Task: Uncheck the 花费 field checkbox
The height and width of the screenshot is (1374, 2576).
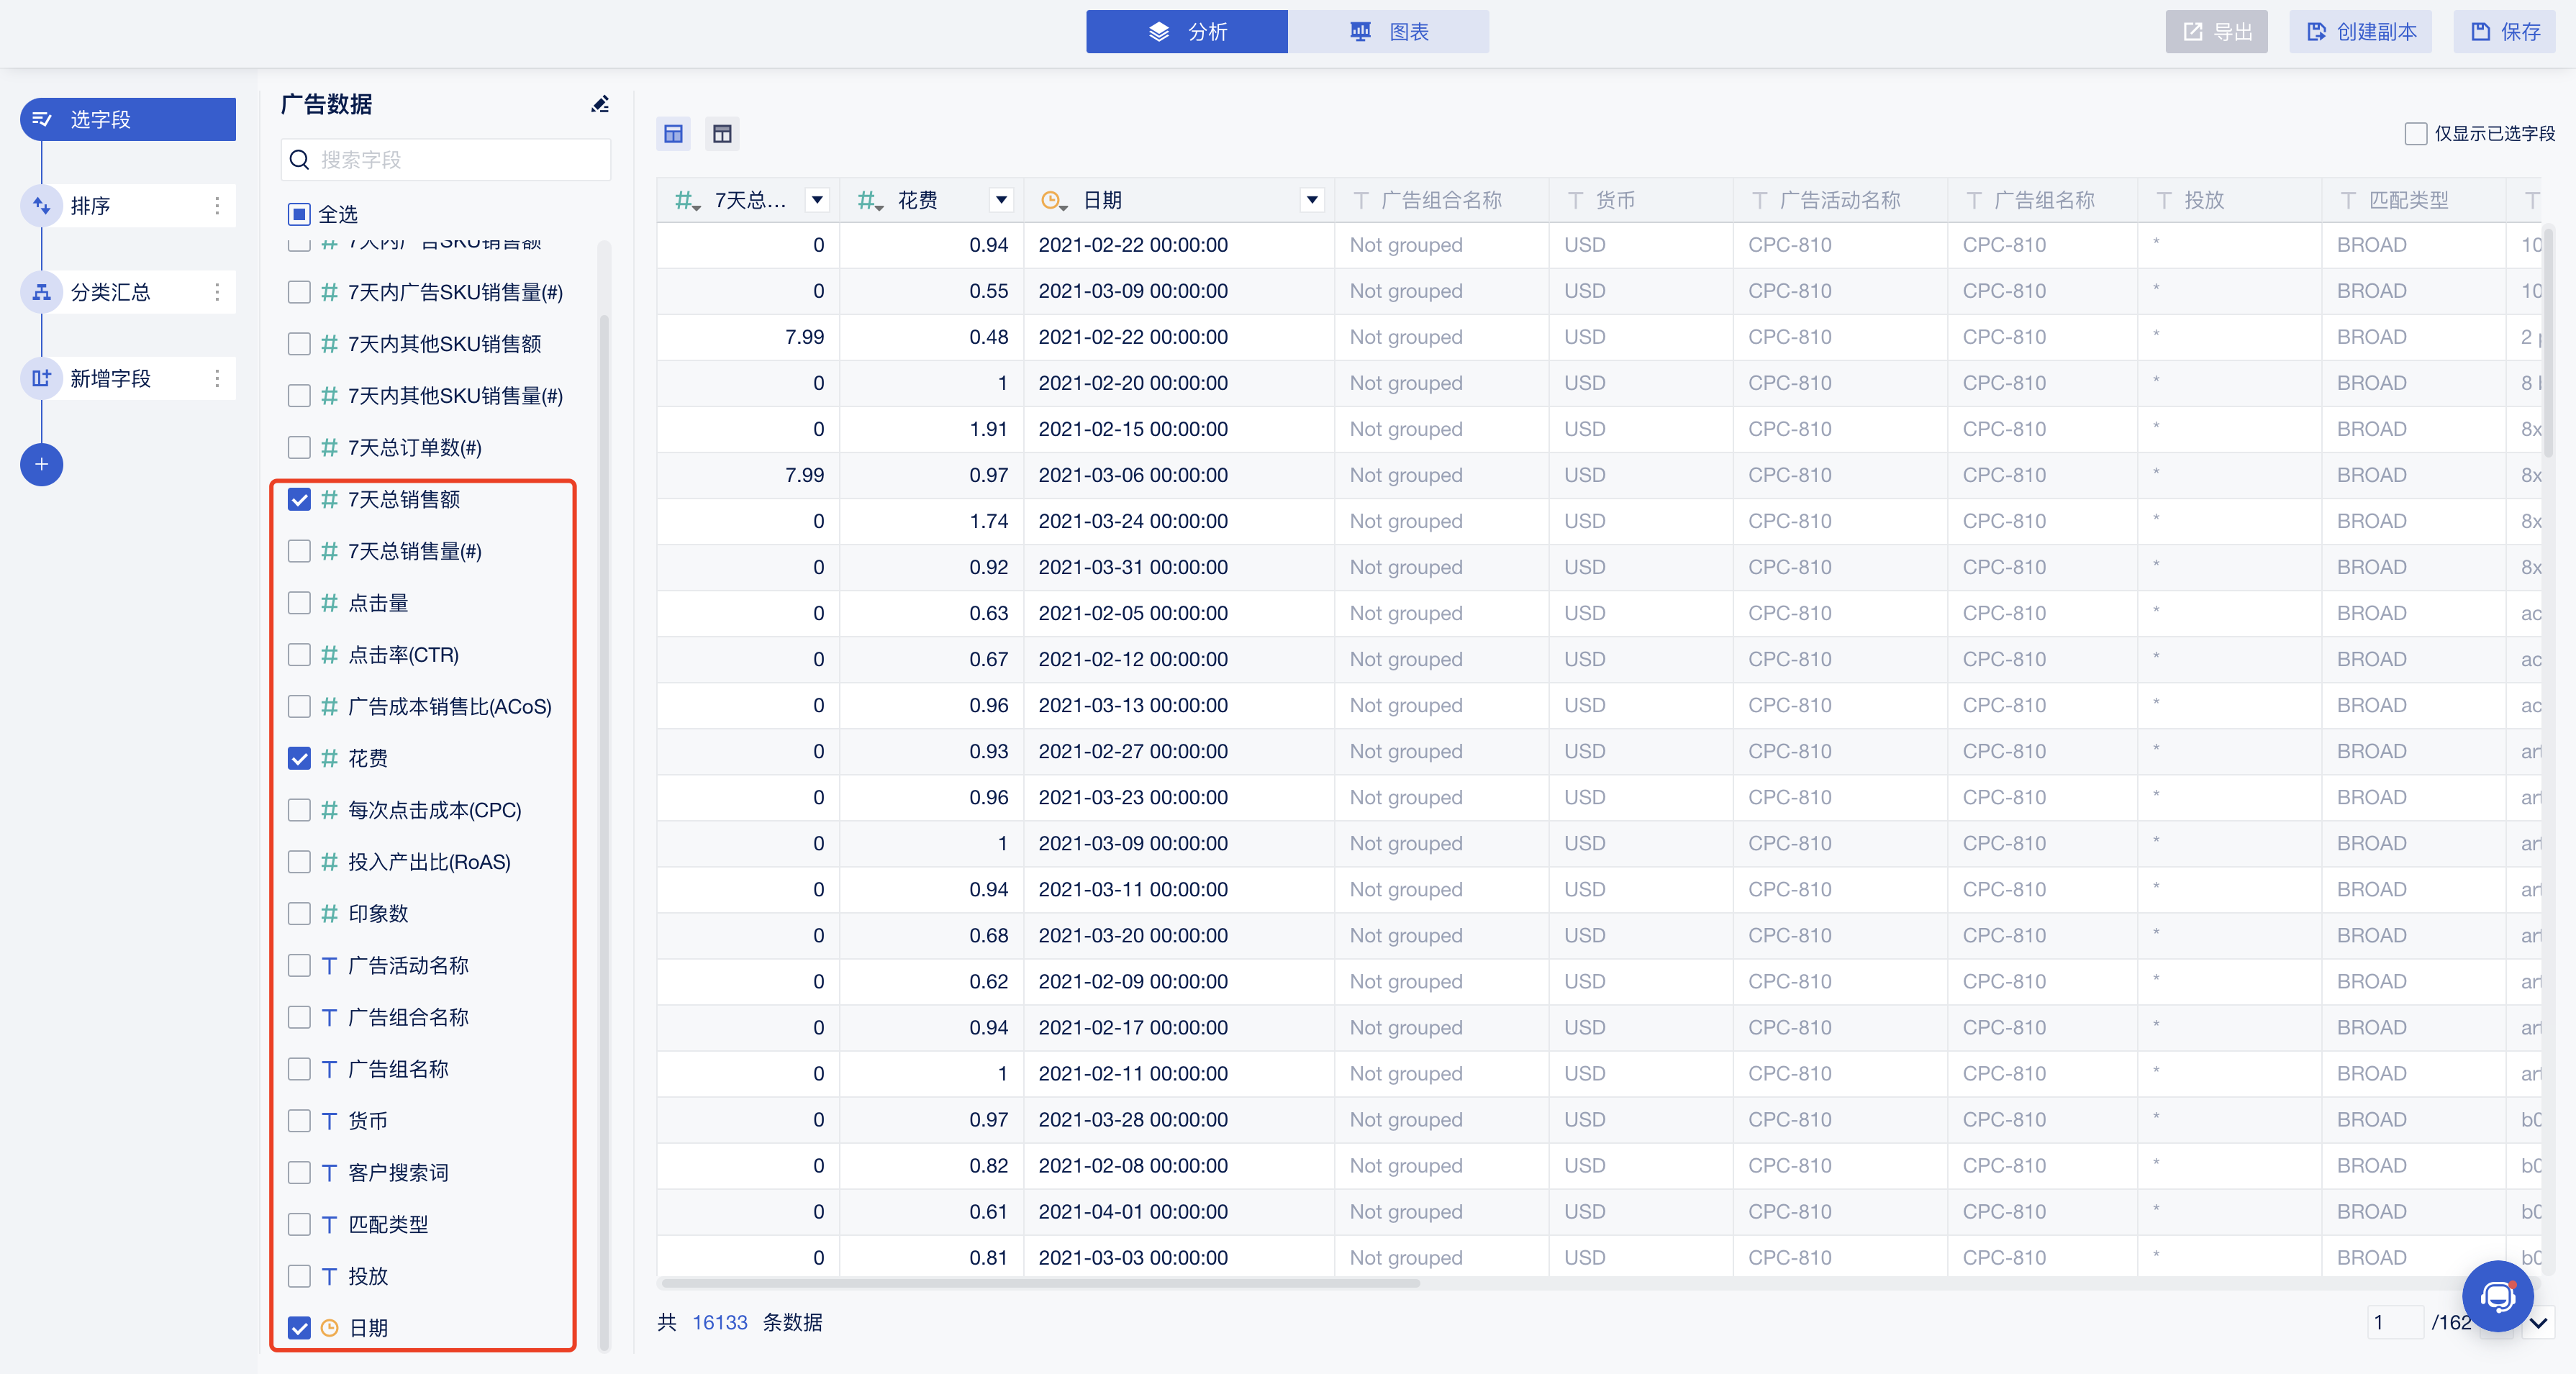Action: coord(299,758)
